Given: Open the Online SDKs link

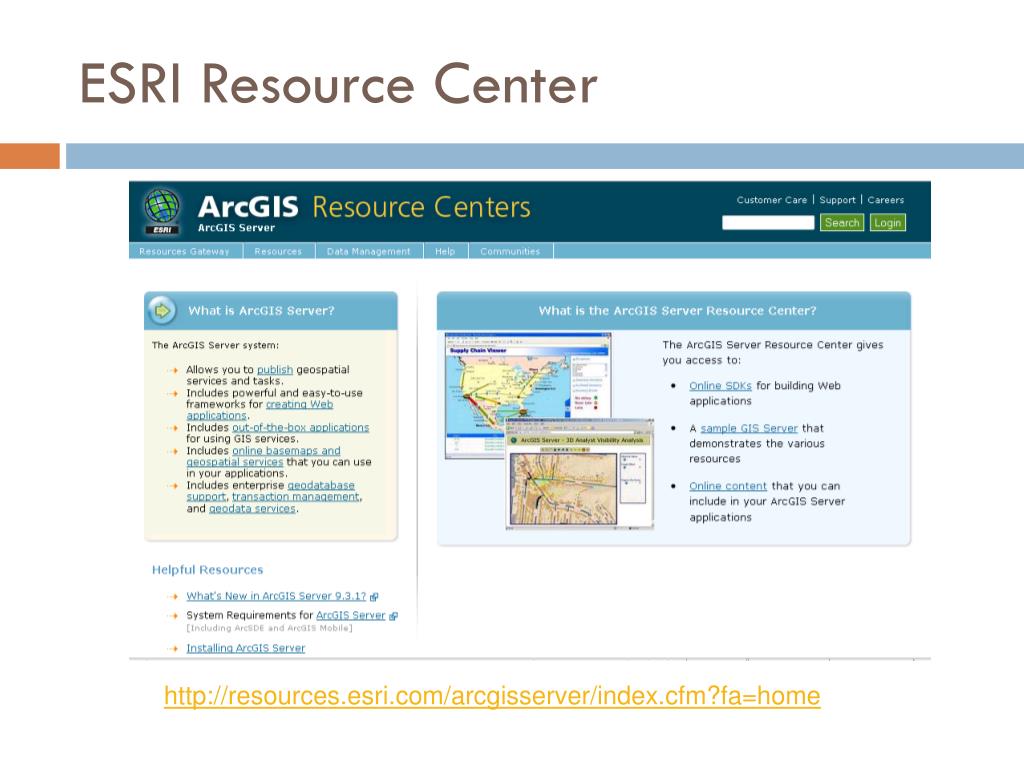Looking at the screenshot, I should (x=720, y=386).
